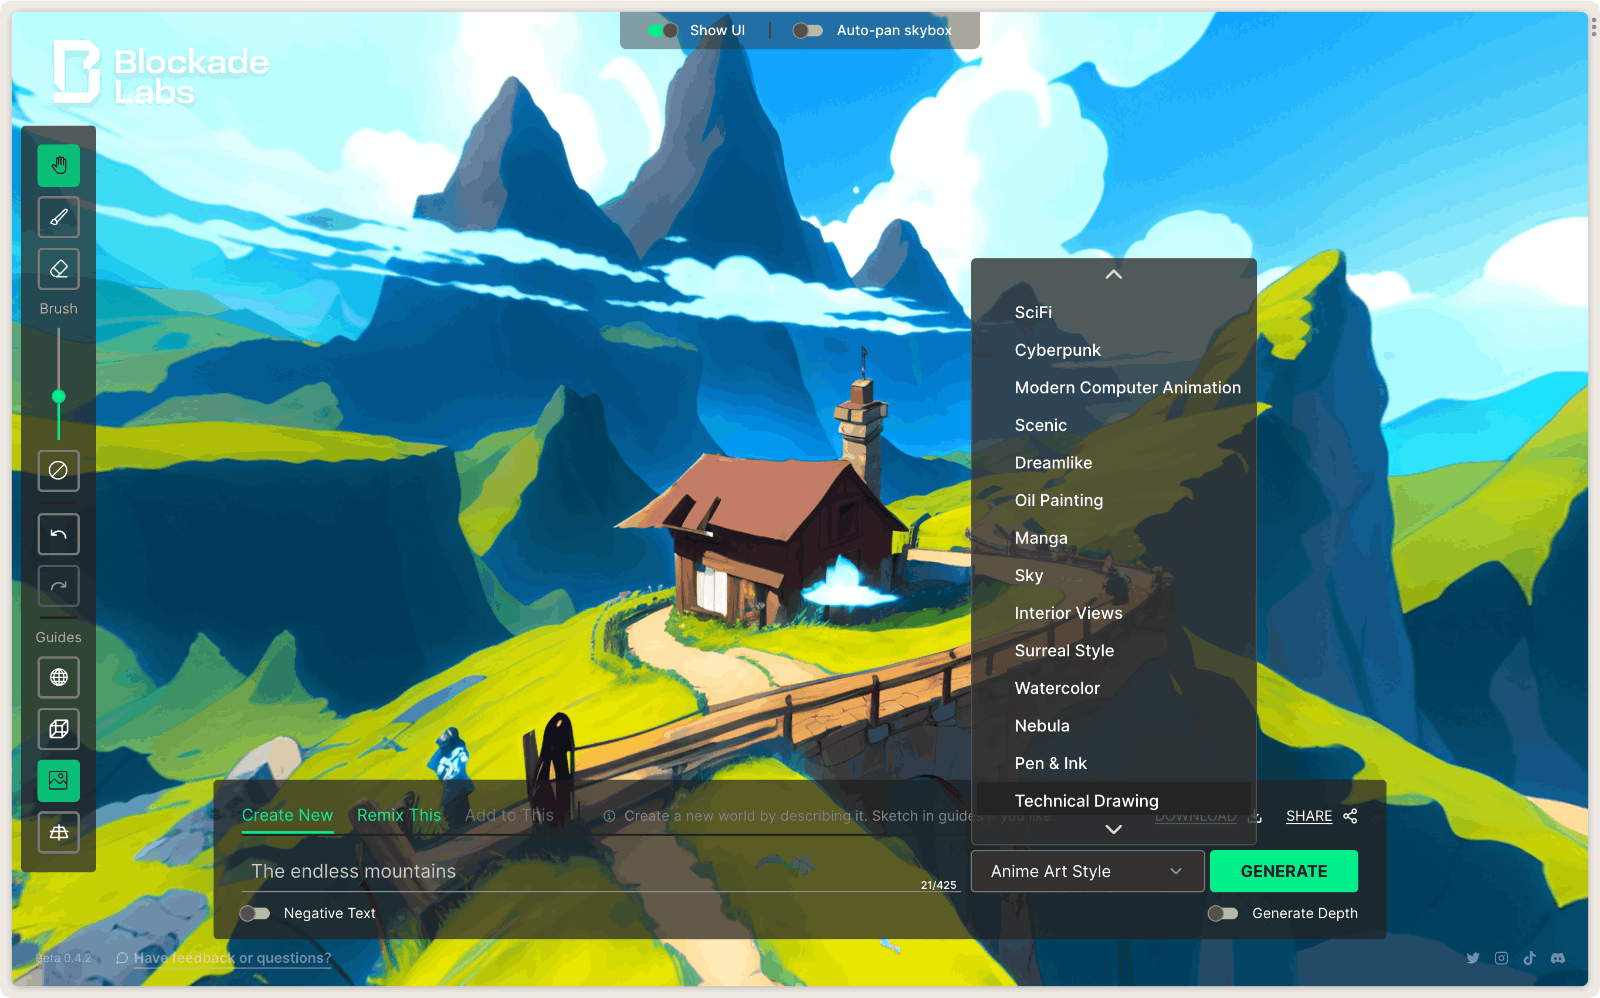Click the GENERATE button
Image resolution: width=1600 pixels, height=998 pixels.
pyautogui.click(x=1284, y=871)
